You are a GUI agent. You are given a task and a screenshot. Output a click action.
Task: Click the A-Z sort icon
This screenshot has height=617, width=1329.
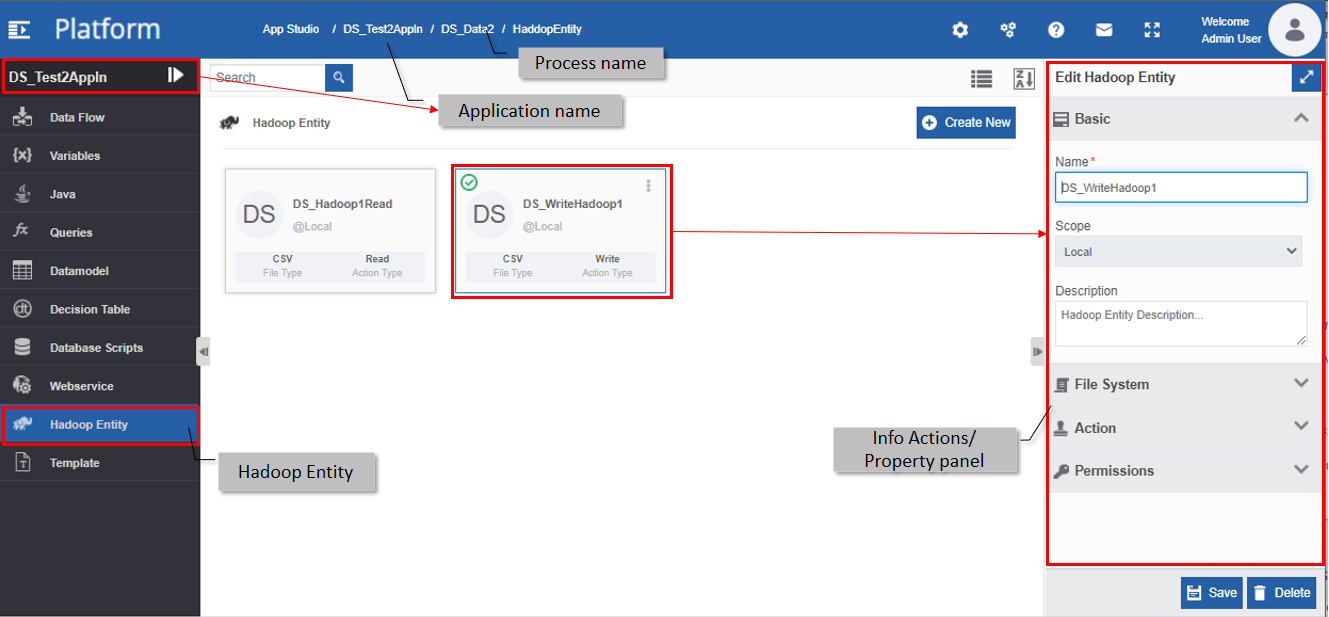pos(1024,79)
